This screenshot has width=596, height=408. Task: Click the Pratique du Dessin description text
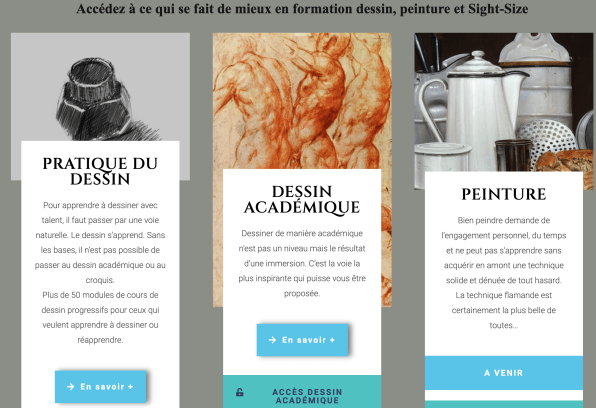[x=100, y=243]
